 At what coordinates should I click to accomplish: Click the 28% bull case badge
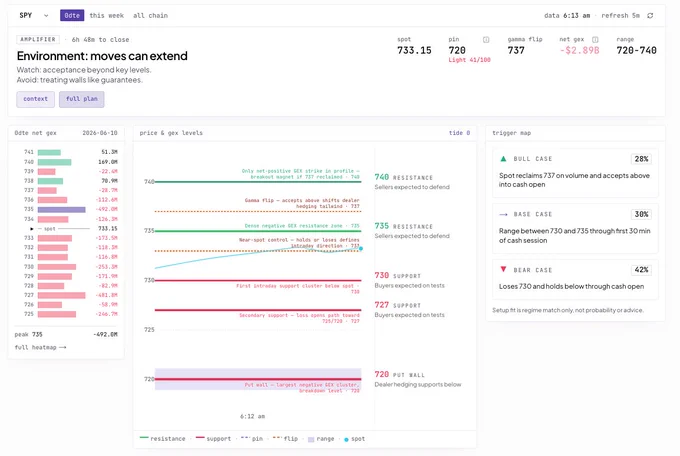click(x=641, y=159)
